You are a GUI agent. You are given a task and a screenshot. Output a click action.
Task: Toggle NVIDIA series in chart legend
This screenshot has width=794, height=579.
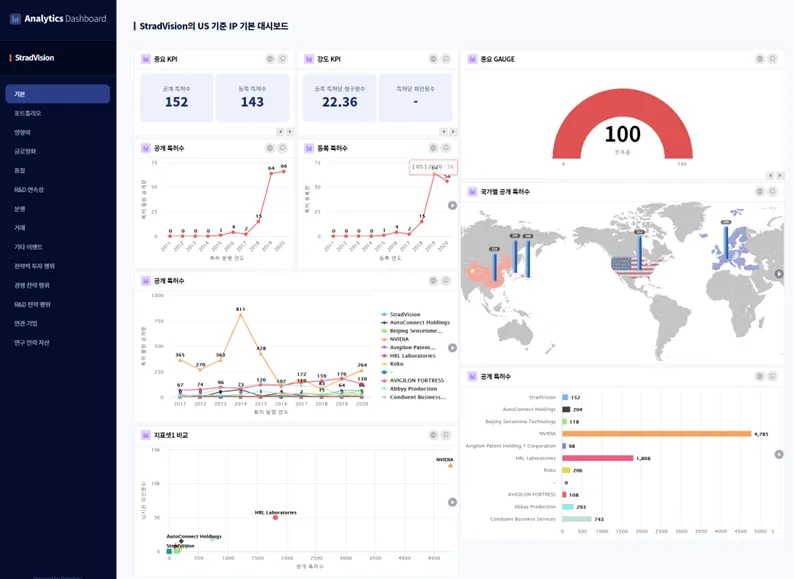pyautogui.click(x=395, y=339)
